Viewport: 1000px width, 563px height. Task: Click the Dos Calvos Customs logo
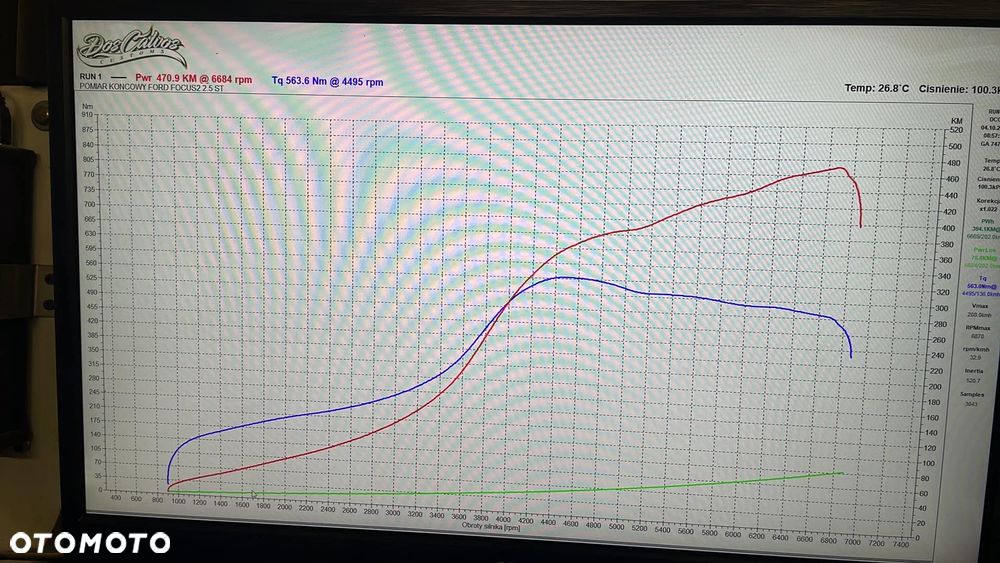(131, 47)
